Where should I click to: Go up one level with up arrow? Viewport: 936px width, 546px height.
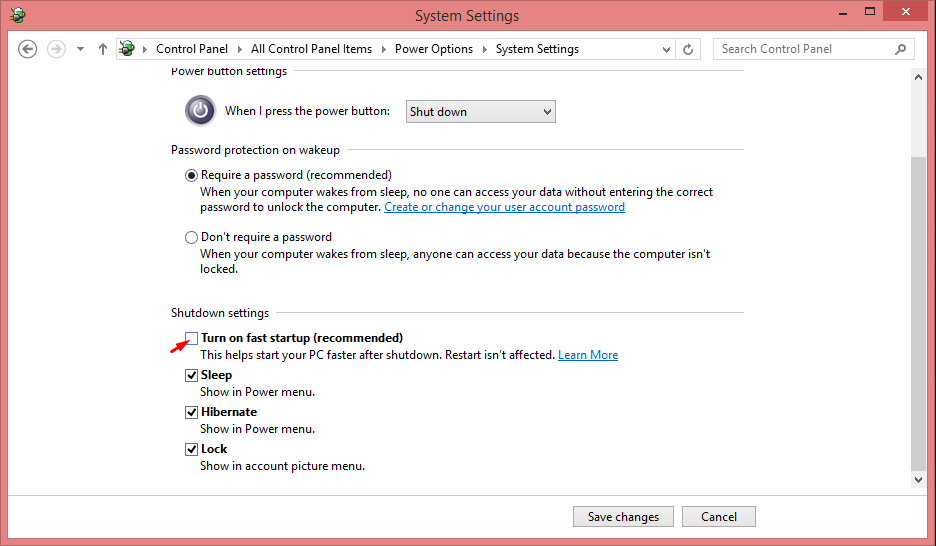coord(103,49)
